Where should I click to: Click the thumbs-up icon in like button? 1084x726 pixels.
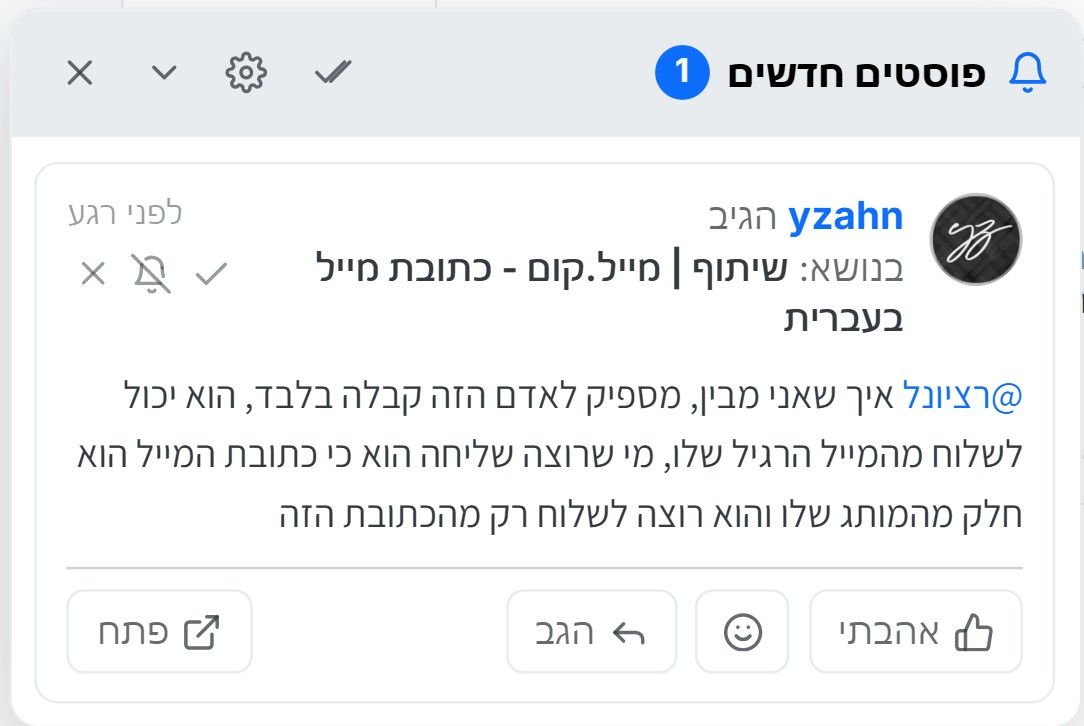(973, 632)
